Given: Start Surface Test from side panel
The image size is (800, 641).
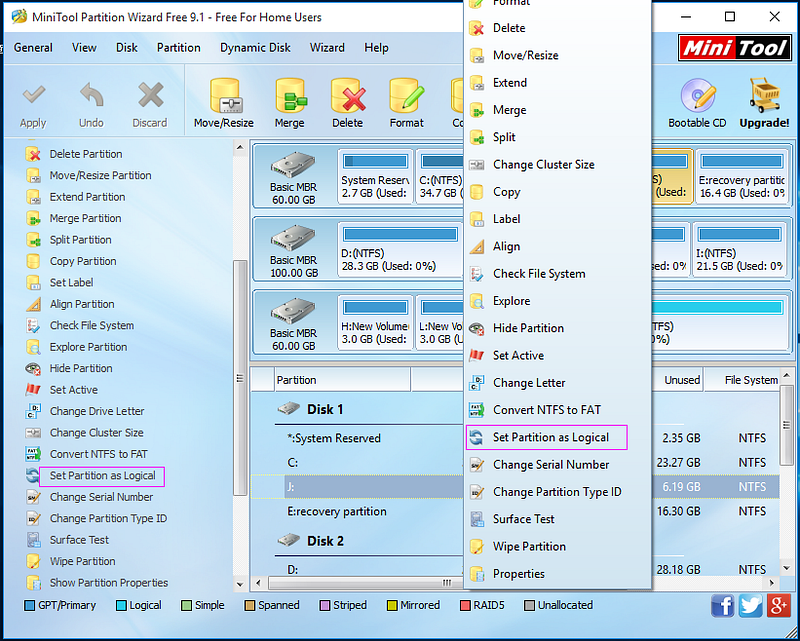Looking at the screenshot, I should (x=79, y=540).
